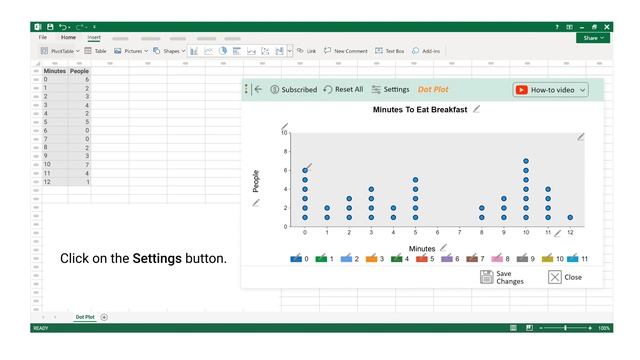Click the Share button
Viewport: 640px width, 360px height.
[593, 38]
